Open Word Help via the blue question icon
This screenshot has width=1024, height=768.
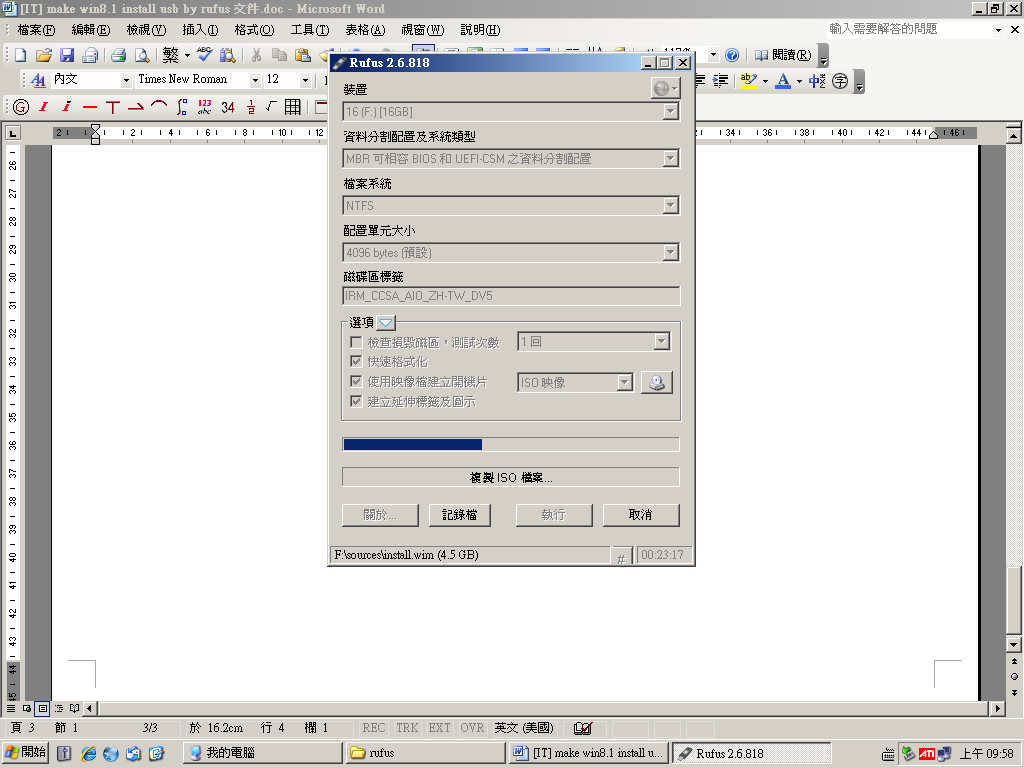(x=732, y=55)
